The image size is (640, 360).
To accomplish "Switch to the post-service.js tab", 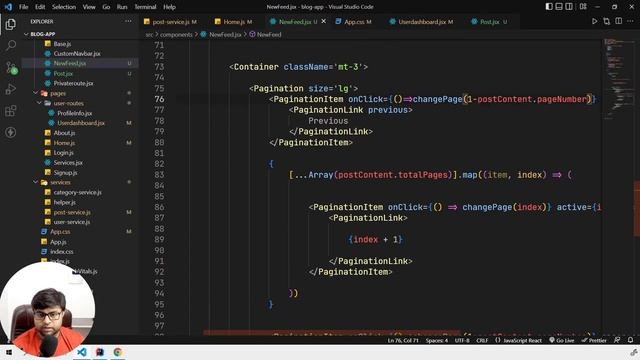I will (x=171, y=22).
